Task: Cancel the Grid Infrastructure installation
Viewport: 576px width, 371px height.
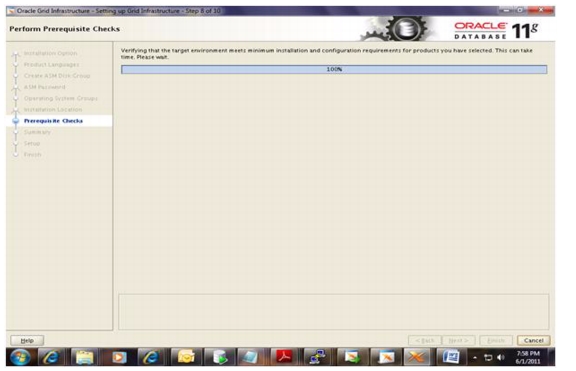Action: pos(533,341)
